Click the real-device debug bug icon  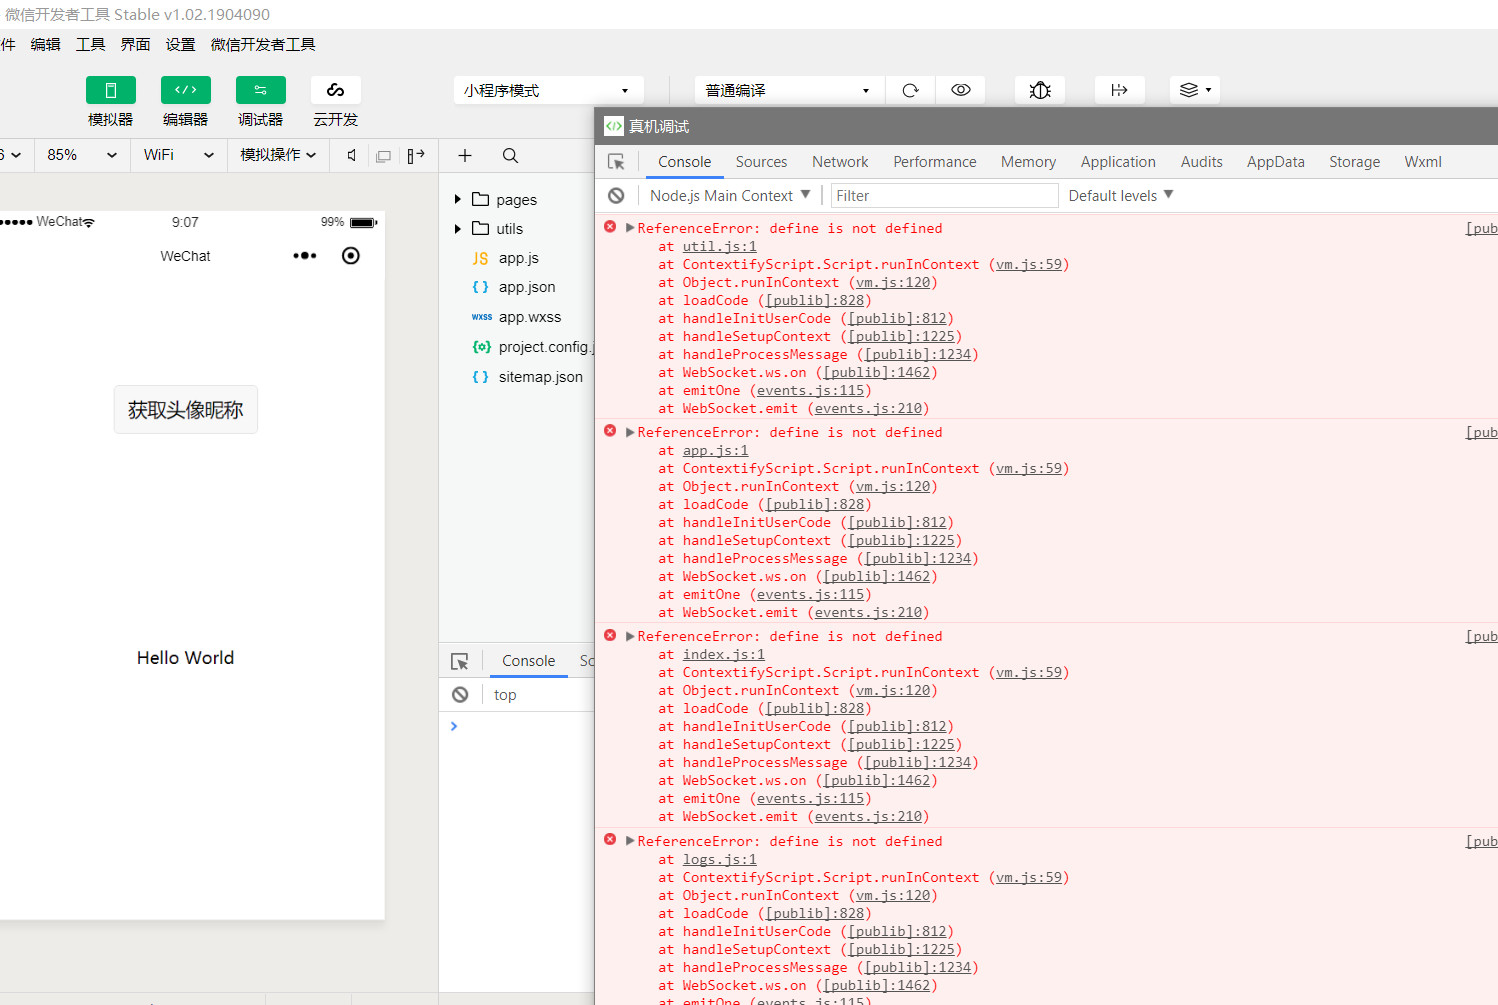1040,90
